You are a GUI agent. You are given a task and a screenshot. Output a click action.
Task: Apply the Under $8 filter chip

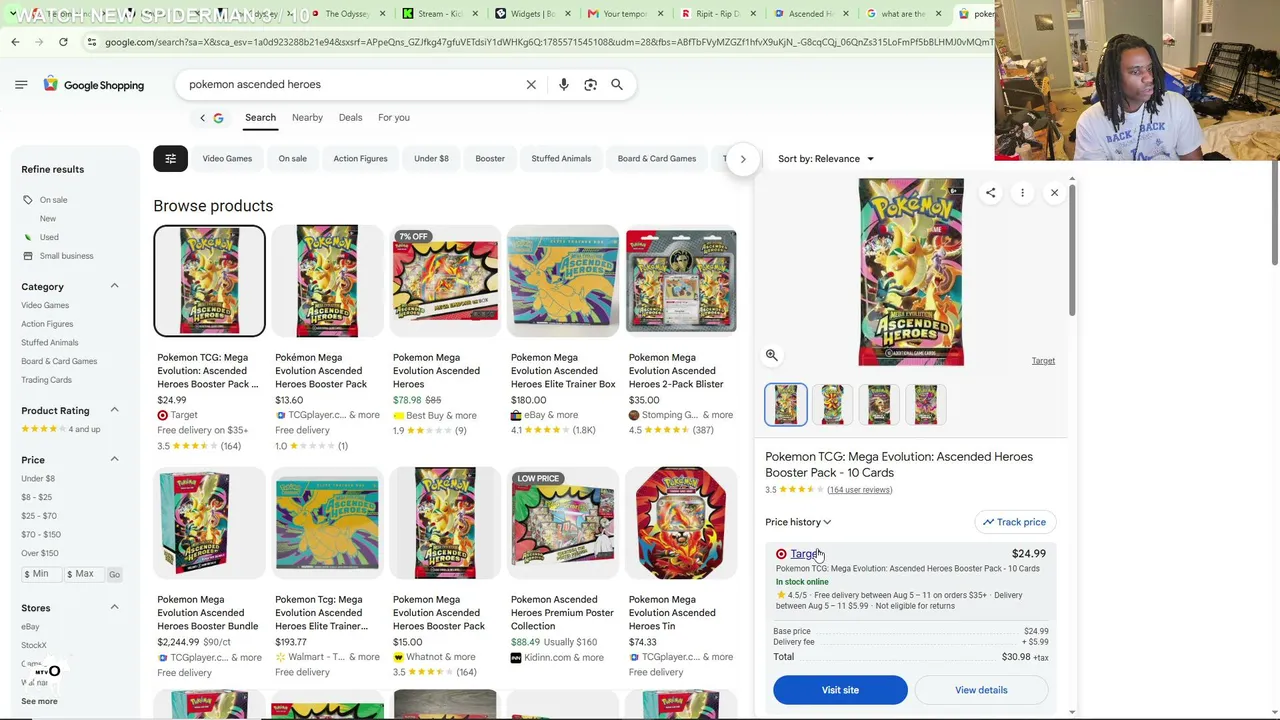pos(431,159)
